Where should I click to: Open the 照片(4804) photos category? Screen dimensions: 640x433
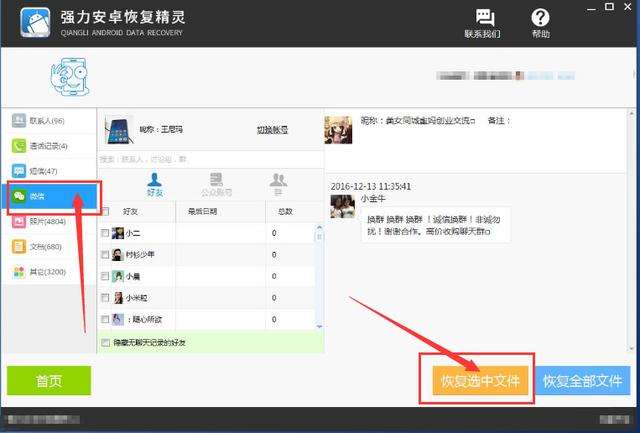click(49, 222)
